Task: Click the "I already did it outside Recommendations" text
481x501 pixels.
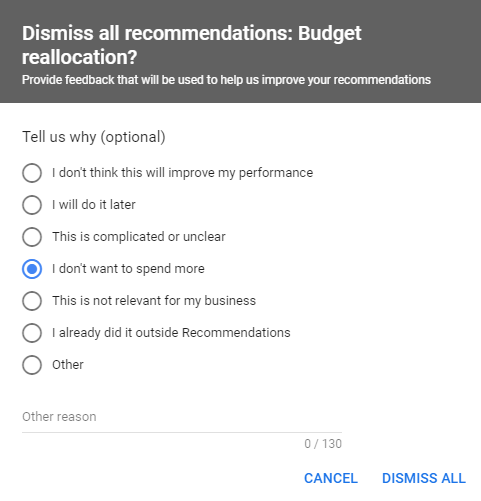Action: (x=171, y=333)
